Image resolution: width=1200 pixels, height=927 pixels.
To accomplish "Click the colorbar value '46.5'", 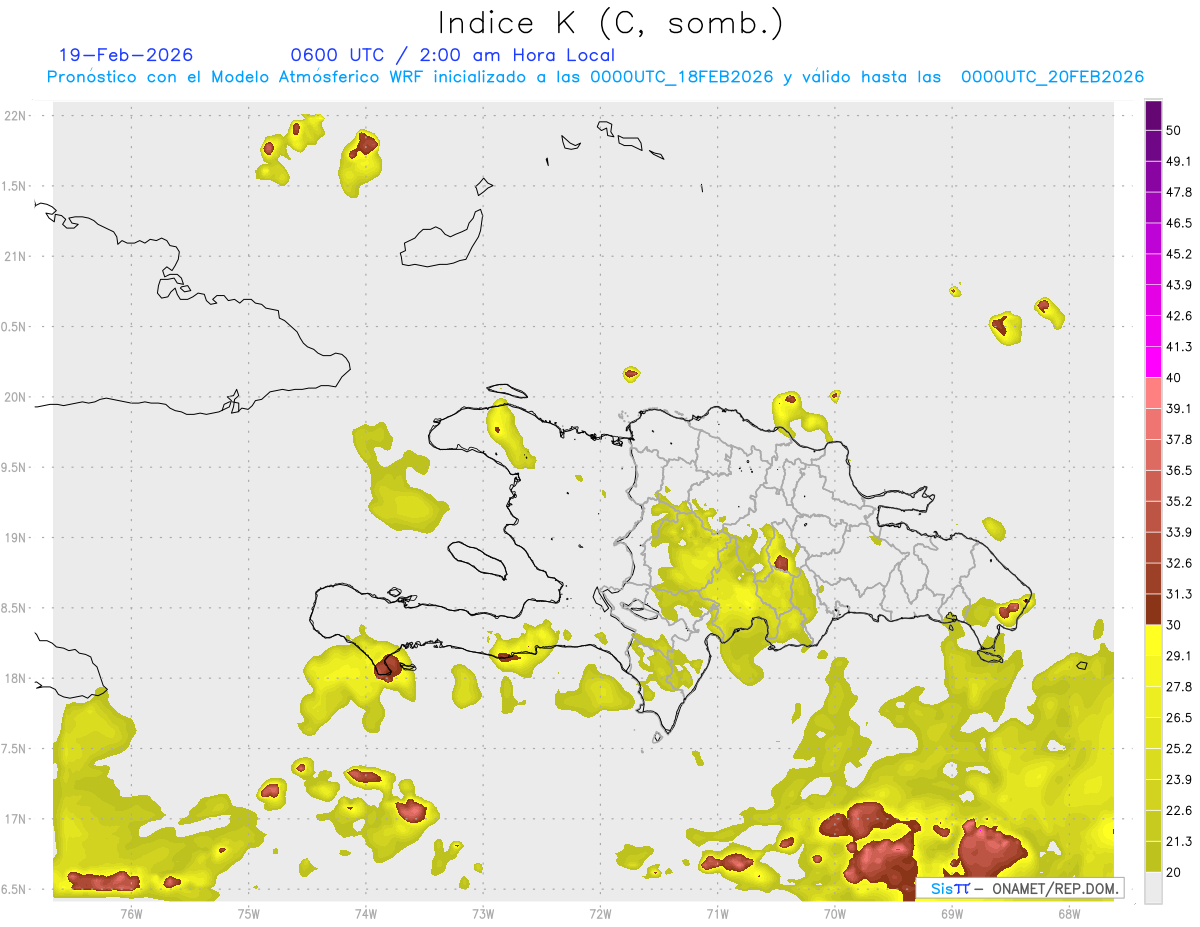I will [1179, 223].
